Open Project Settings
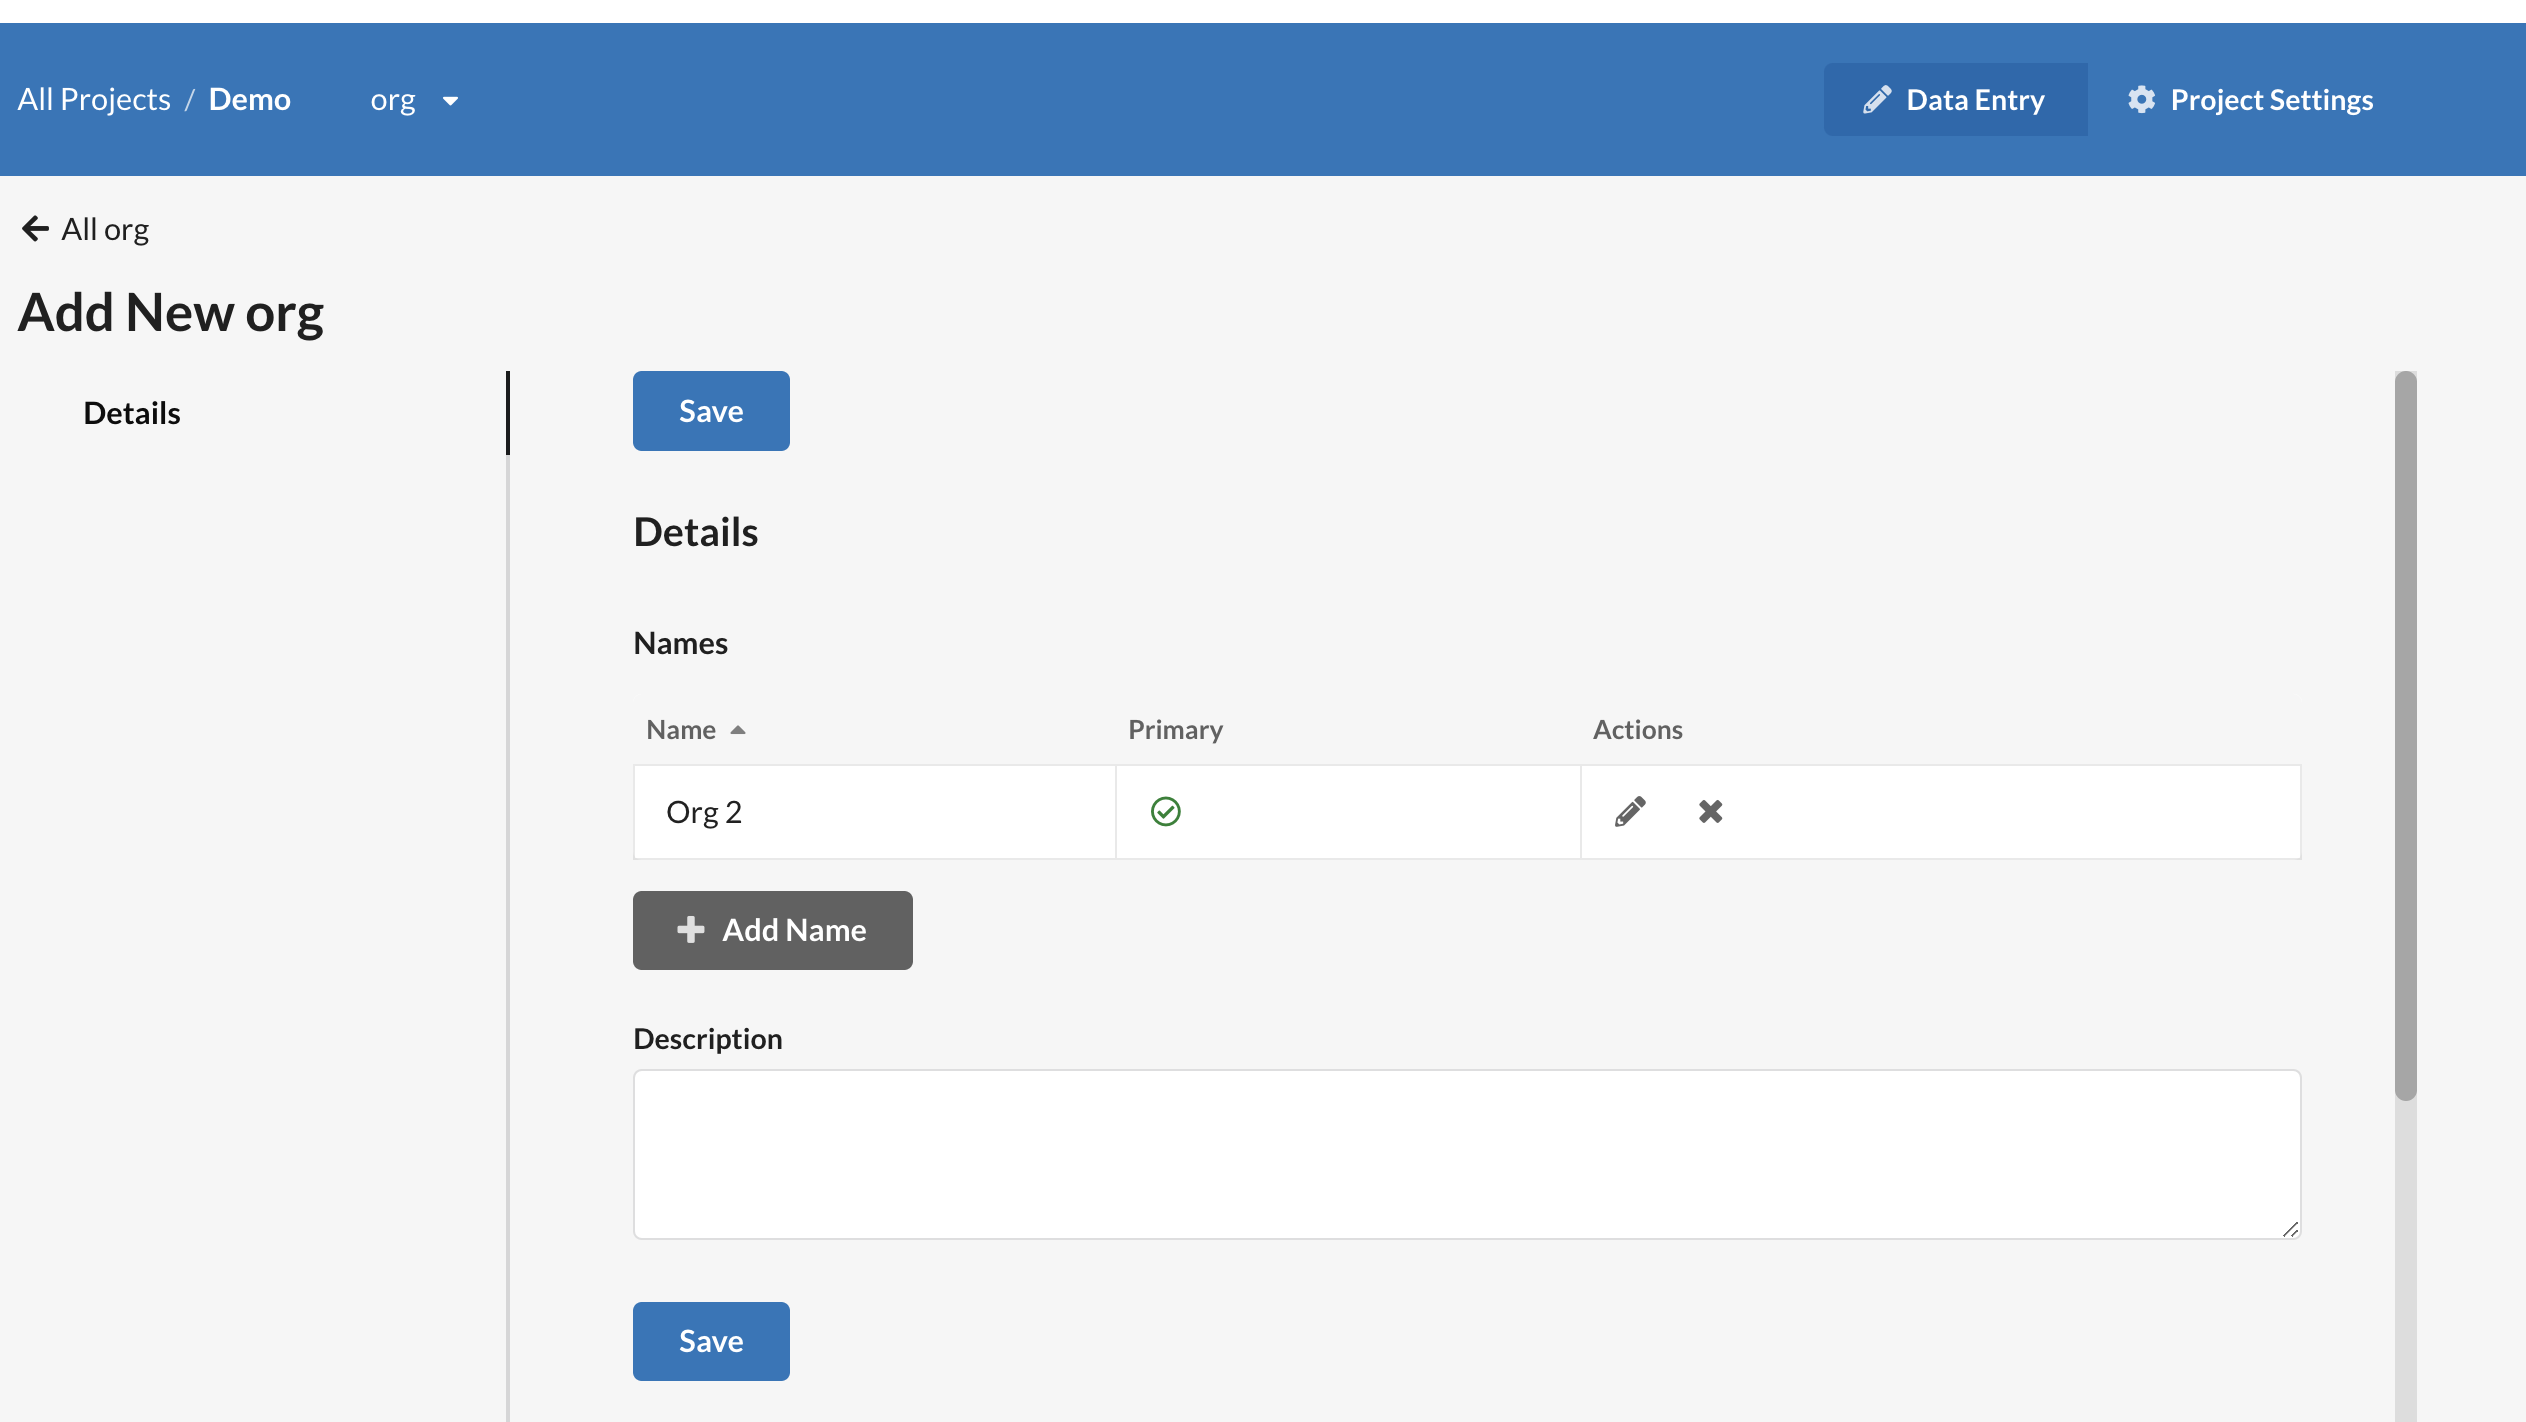 point(2250,100)
